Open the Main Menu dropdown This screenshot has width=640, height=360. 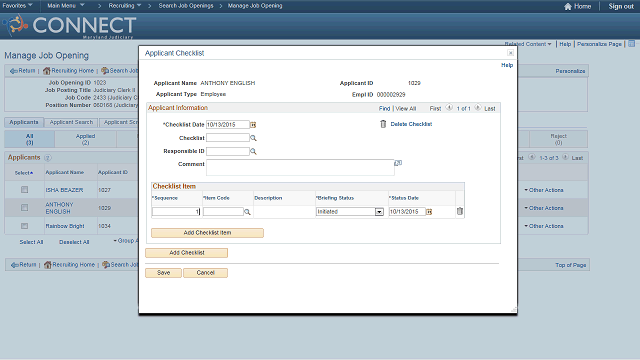point(65,6)
